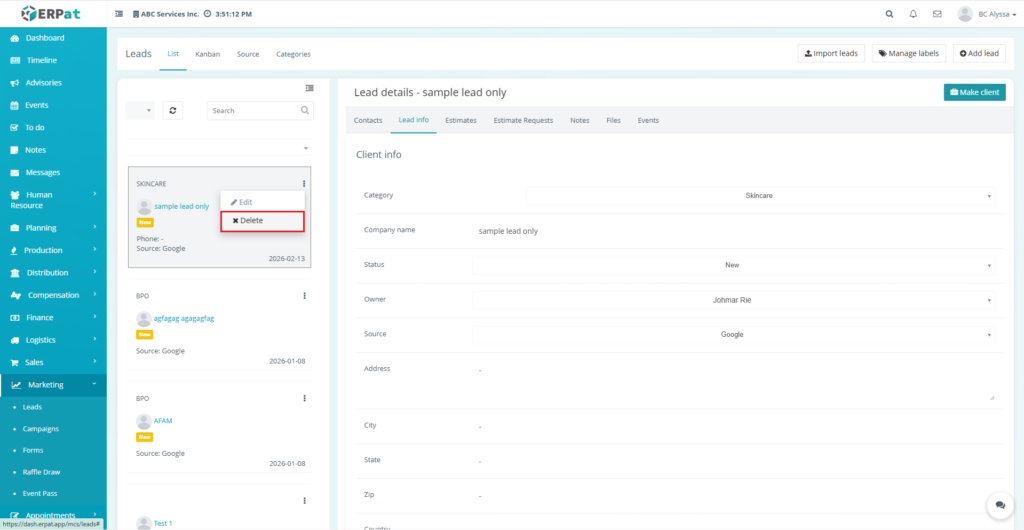Click the refresh icon beside the filter
The image size is (1024, 530).
click(x=174, y=110)
